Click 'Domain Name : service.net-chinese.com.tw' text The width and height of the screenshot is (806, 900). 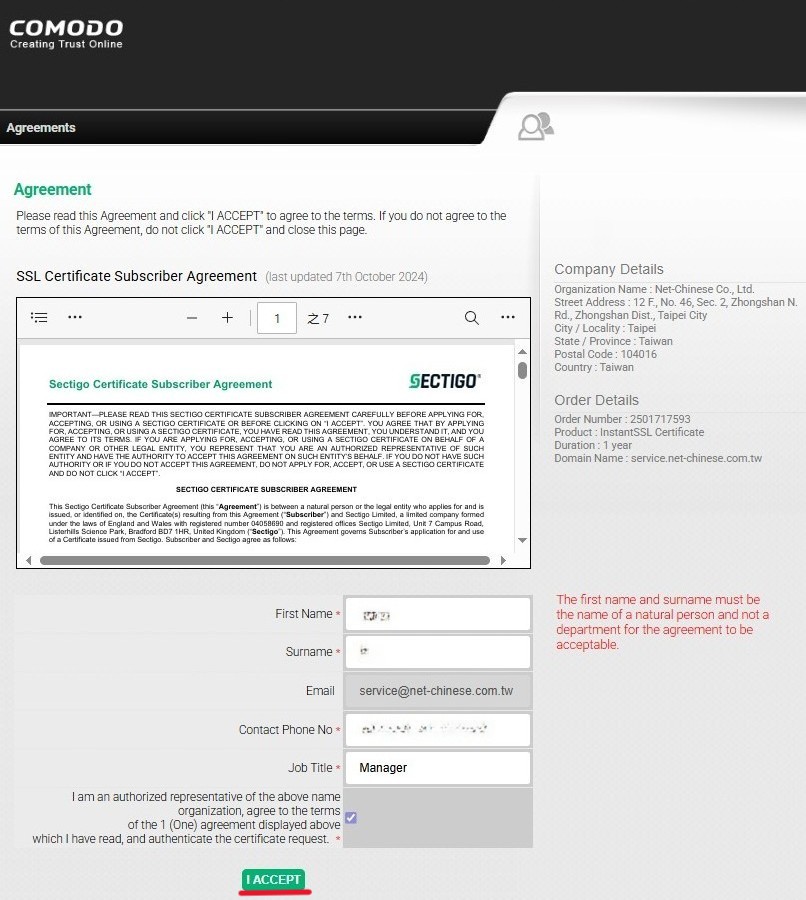[658, 458]
